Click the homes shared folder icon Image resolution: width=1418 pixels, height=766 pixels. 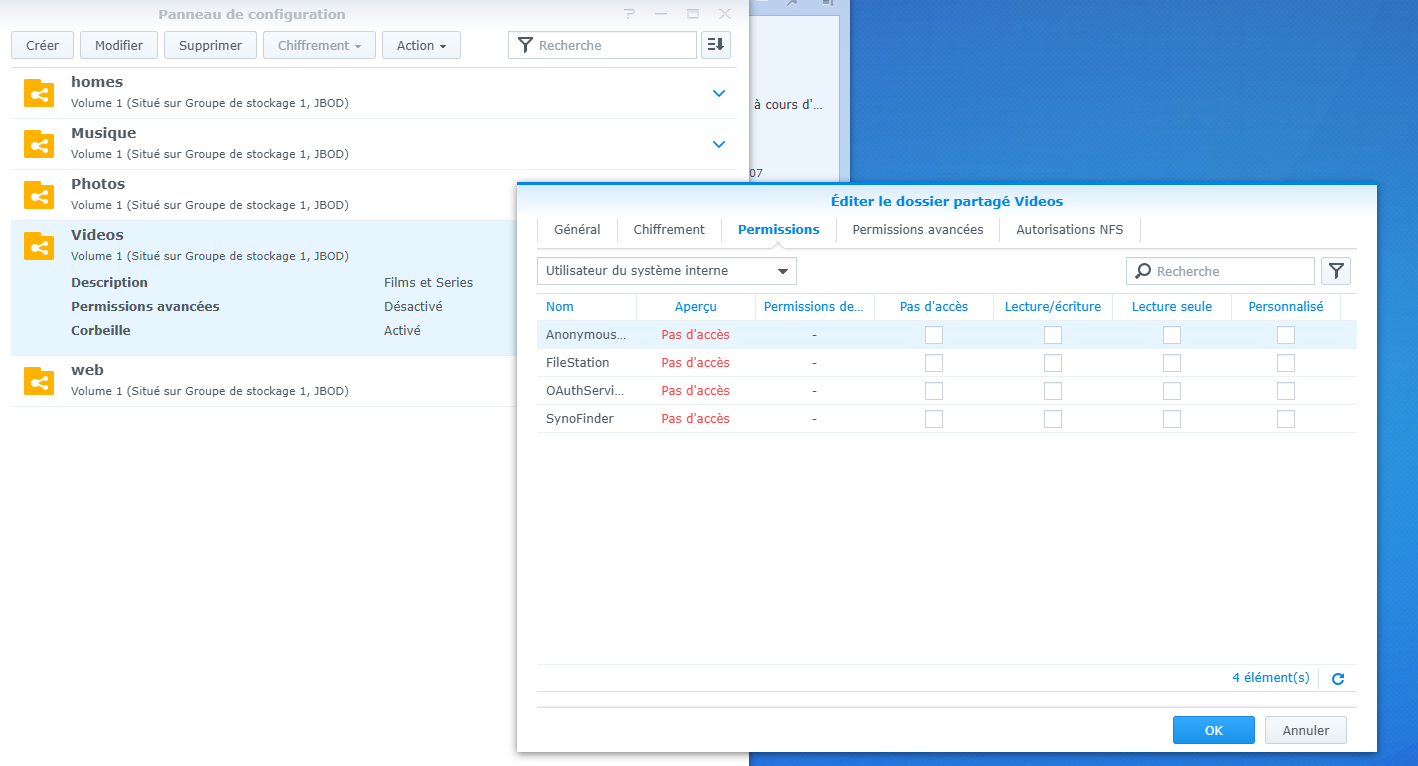39,93
